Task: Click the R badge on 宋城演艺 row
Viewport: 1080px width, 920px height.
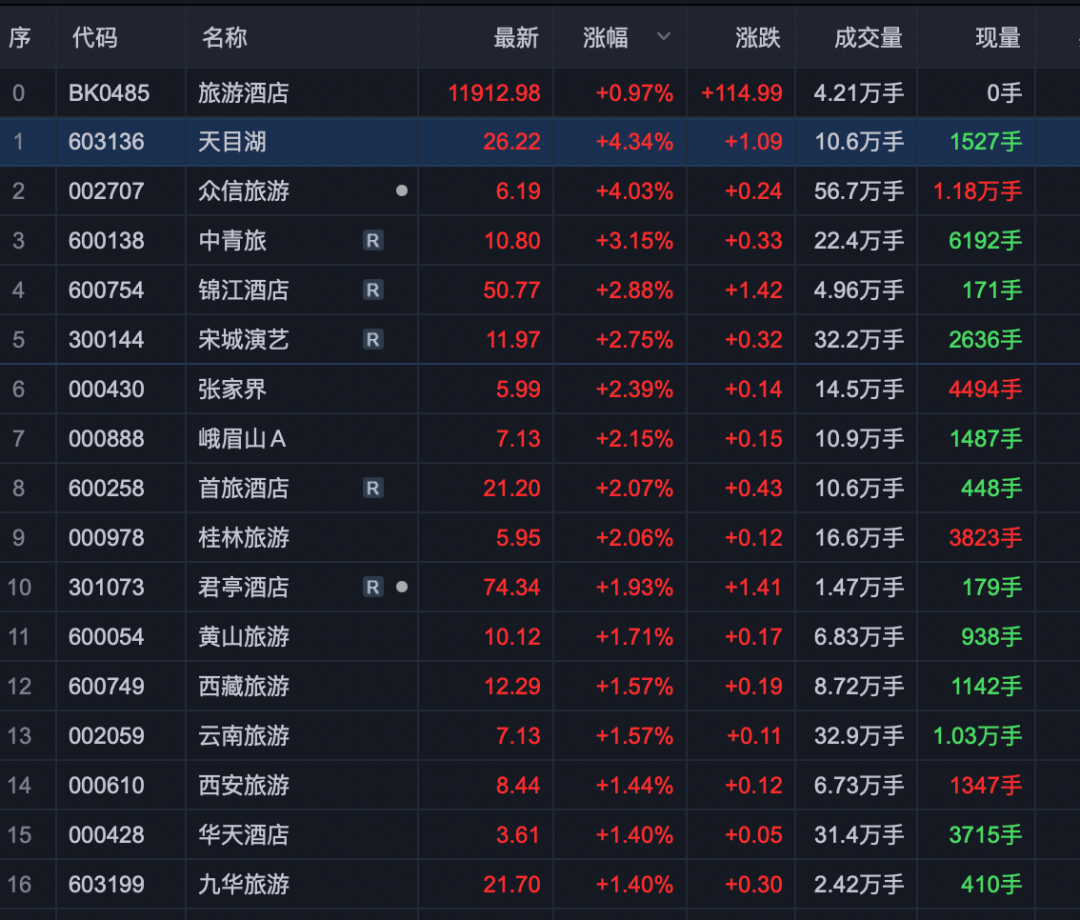Action: [373, 339]
